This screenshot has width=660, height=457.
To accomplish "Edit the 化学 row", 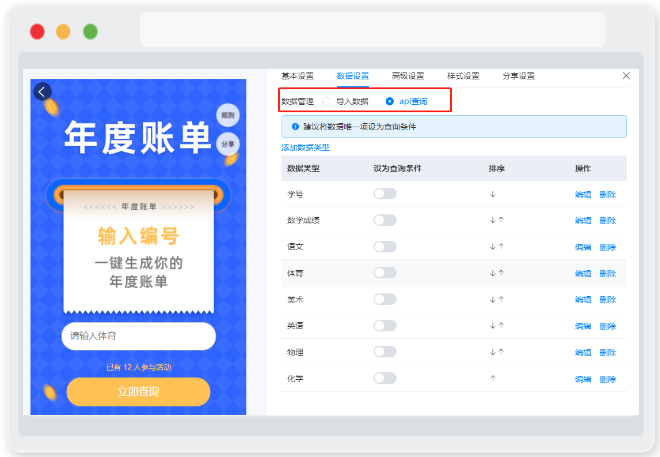I will [583, 379].
